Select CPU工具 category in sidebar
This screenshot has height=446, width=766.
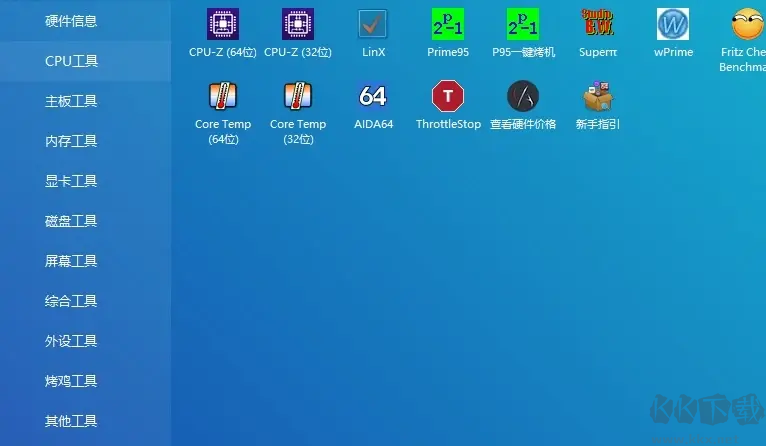[85, 61]
